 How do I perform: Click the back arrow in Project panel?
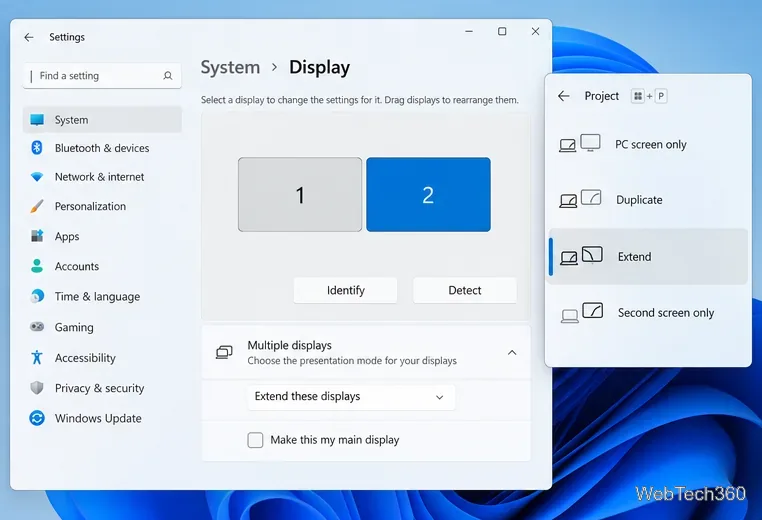[564, 96]
